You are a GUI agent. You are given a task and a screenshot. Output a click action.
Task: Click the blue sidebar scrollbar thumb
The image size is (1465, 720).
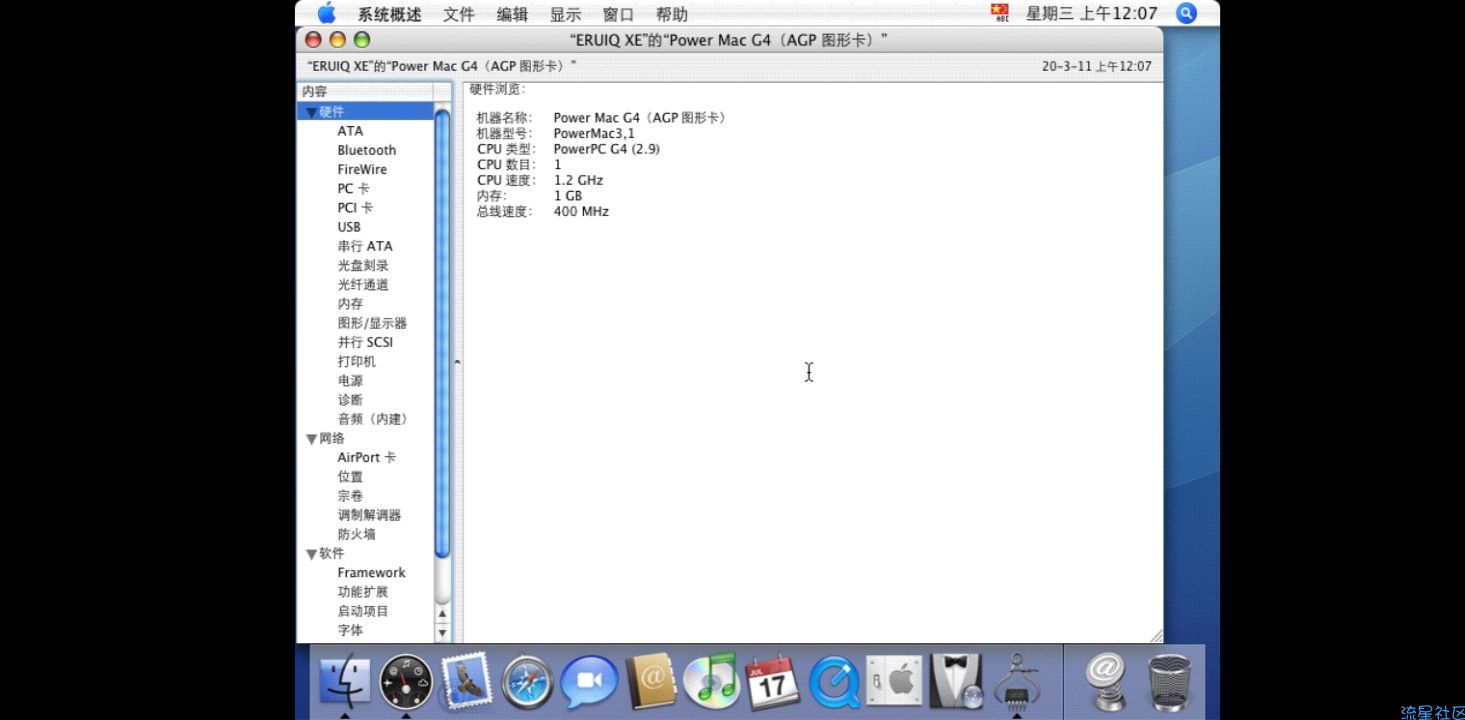click(x=442, y=333)
